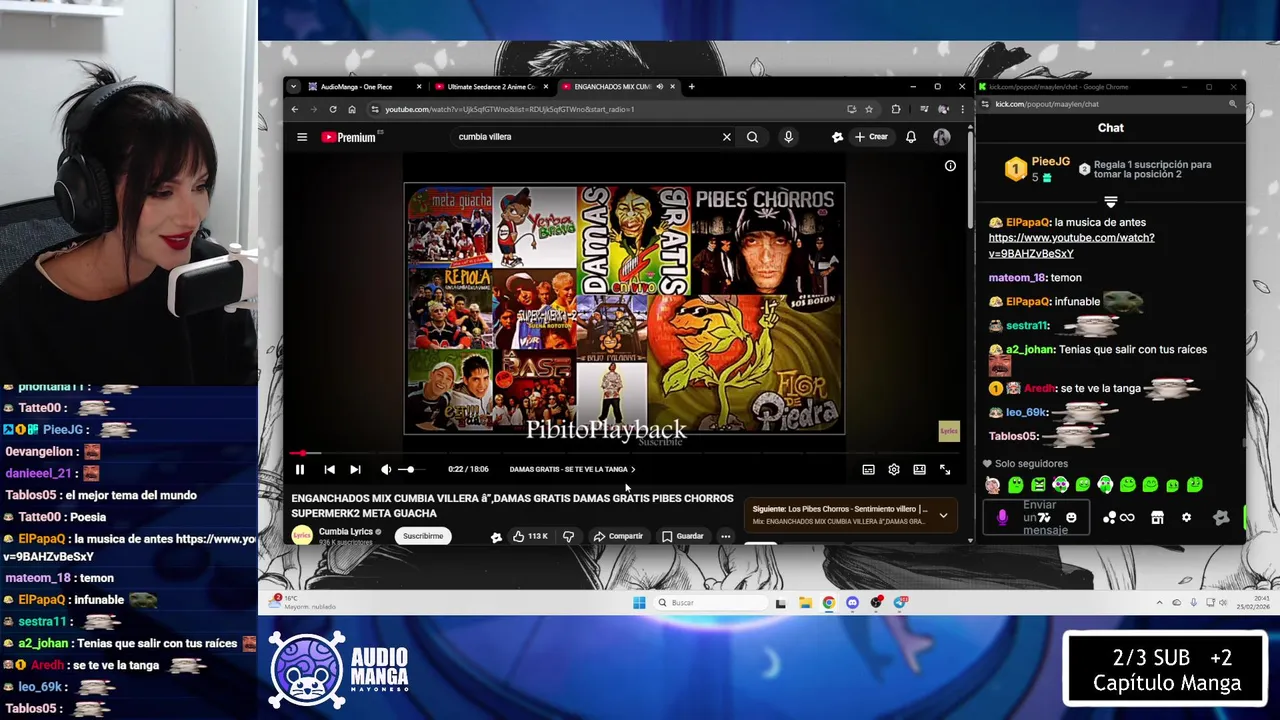This screenshot has width=1280, height=720.
Task: Open the player settings gear
Action: 894,469
